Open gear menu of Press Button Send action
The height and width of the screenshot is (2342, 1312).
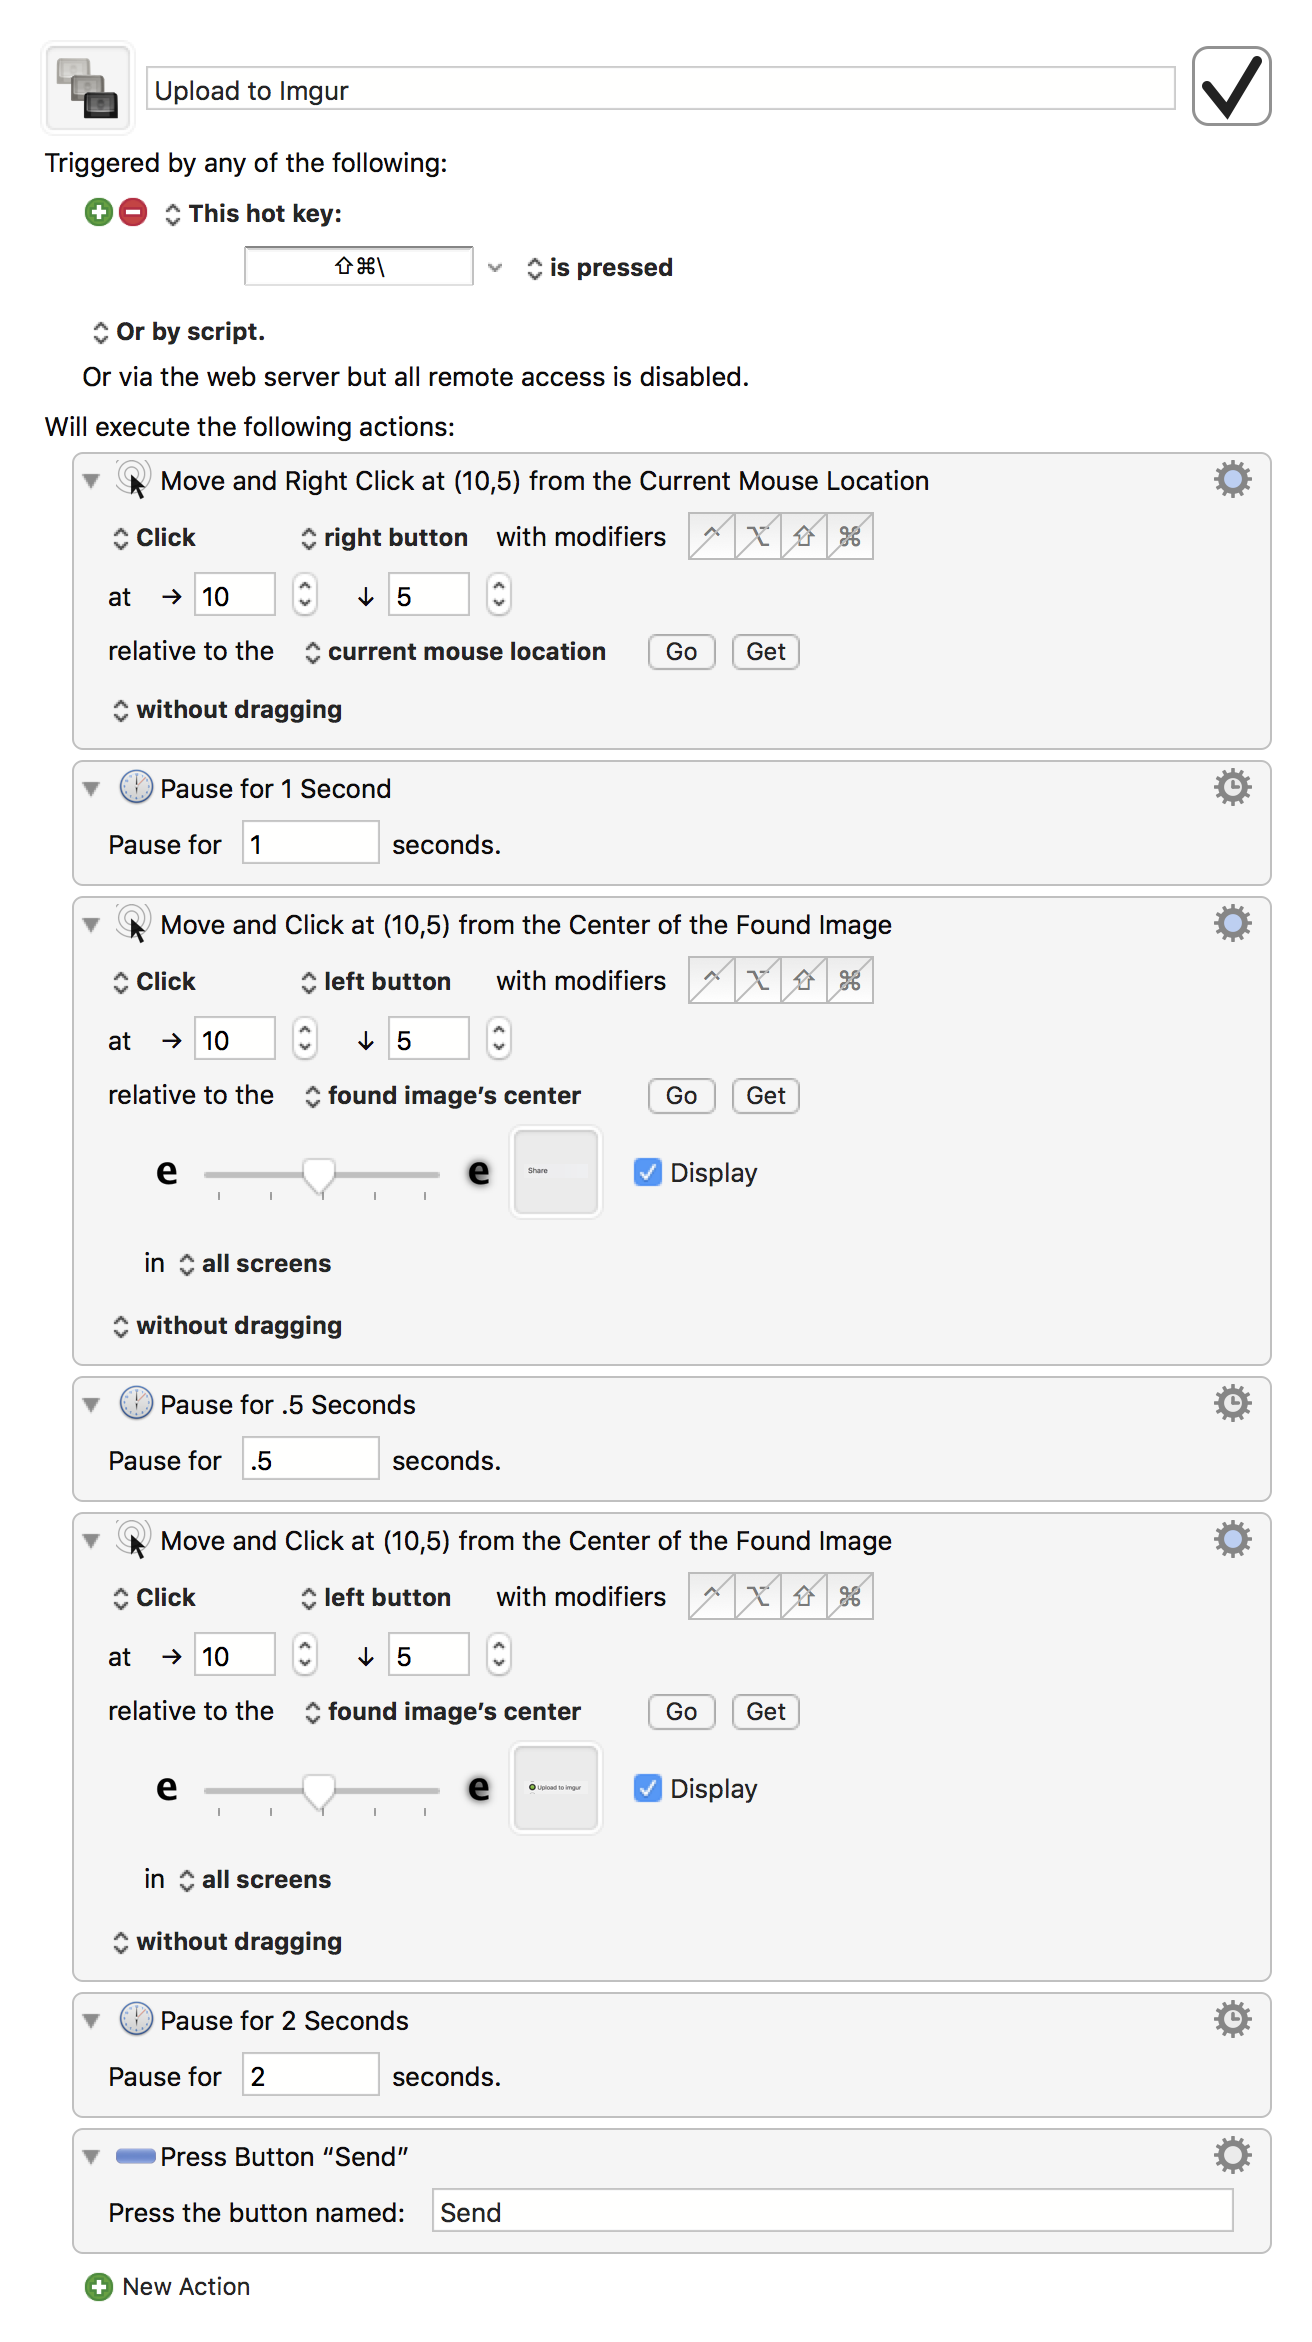click(x=1232, y=2156)
